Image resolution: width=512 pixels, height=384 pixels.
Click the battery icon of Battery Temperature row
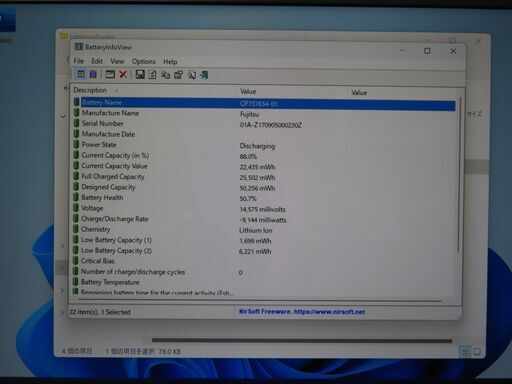coord(76,282)
